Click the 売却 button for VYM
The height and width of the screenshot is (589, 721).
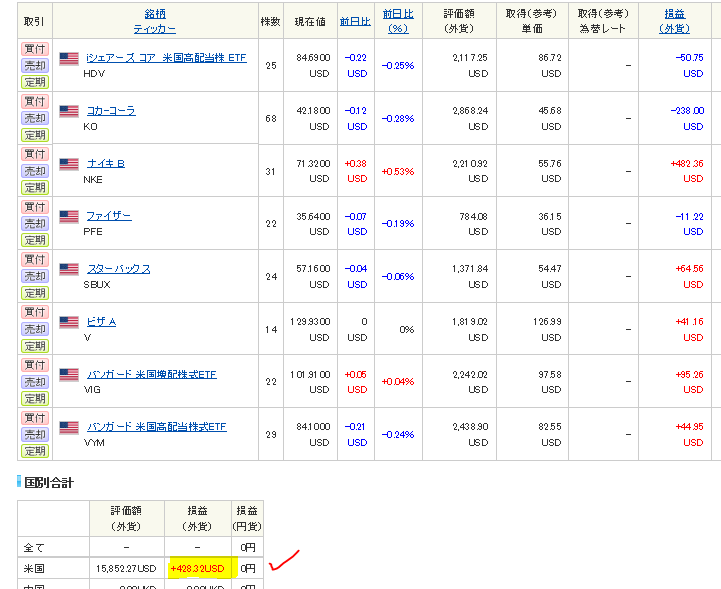35,435
